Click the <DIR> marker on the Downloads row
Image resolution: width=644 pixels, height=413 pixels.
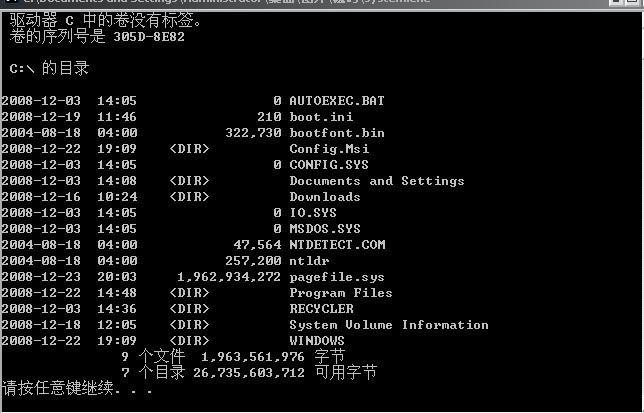(189, 197)
